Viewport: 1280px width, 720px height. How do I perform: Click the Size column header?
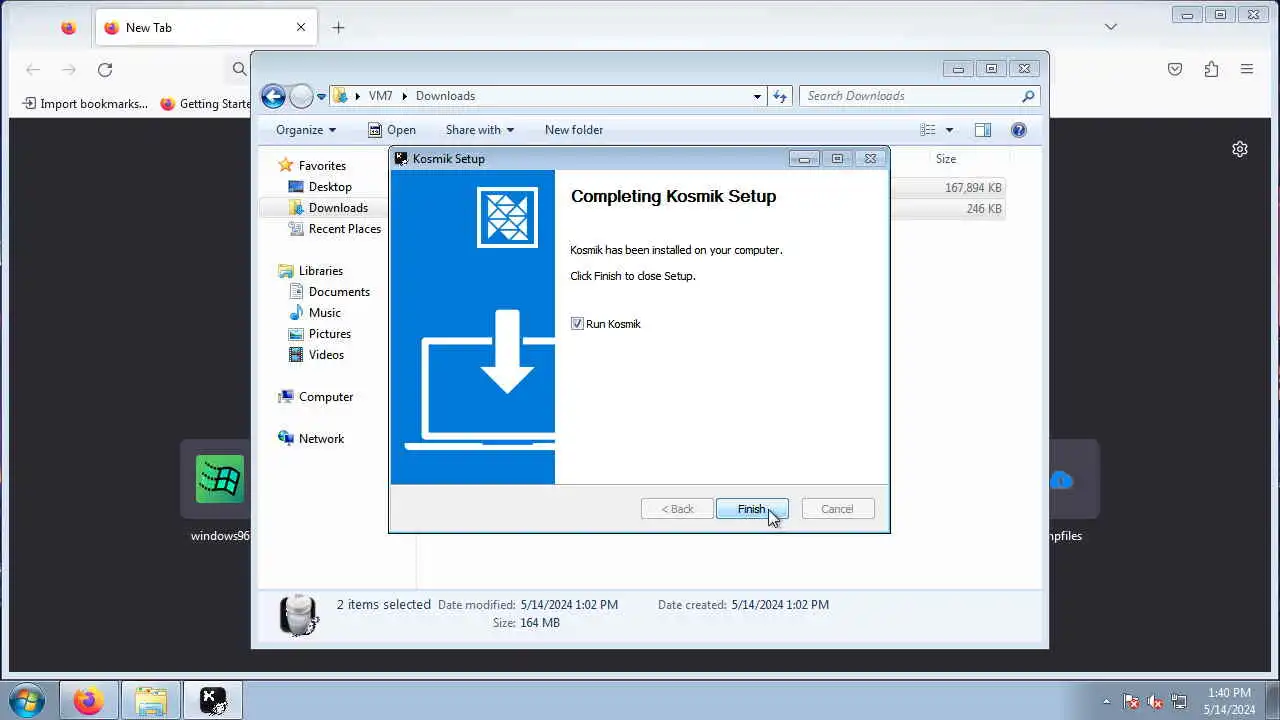point(946,159)
